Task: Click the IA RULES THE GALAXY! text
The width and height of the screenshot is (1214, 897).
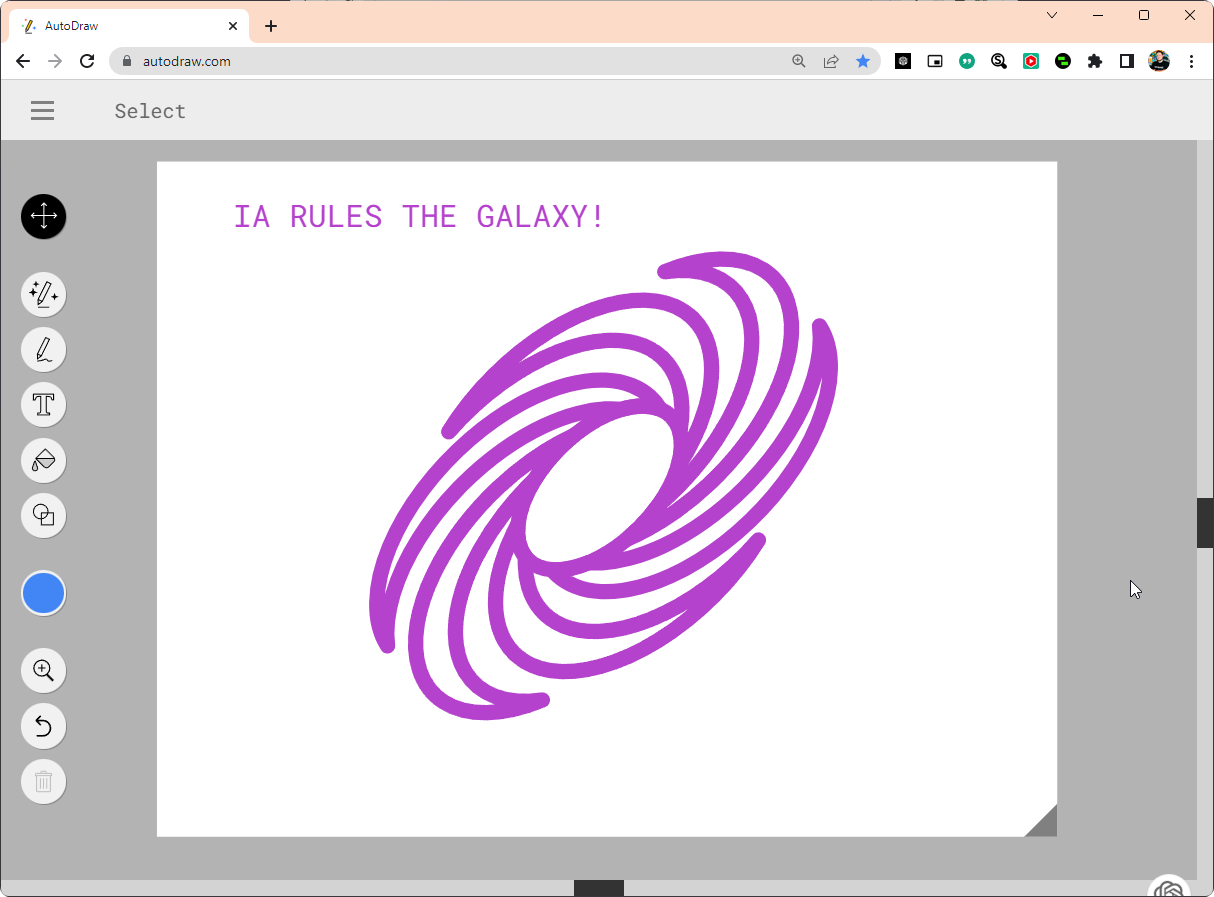Action: coord(419,216)
